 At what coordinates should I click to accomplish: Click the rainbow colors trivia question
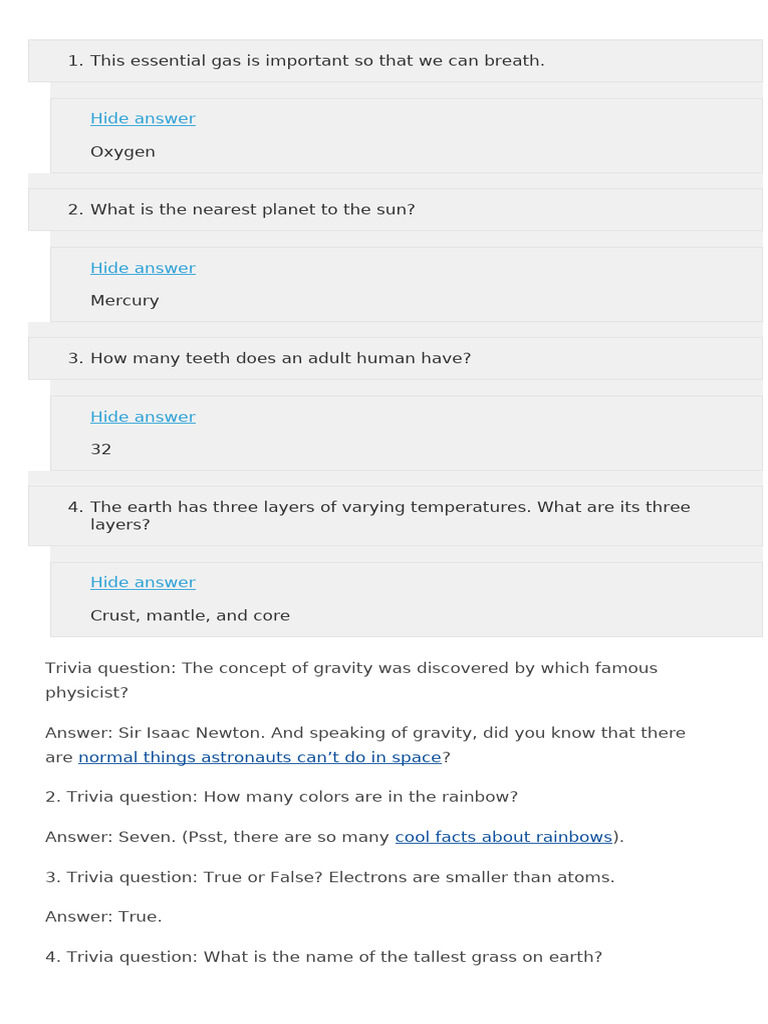[281, 797]
